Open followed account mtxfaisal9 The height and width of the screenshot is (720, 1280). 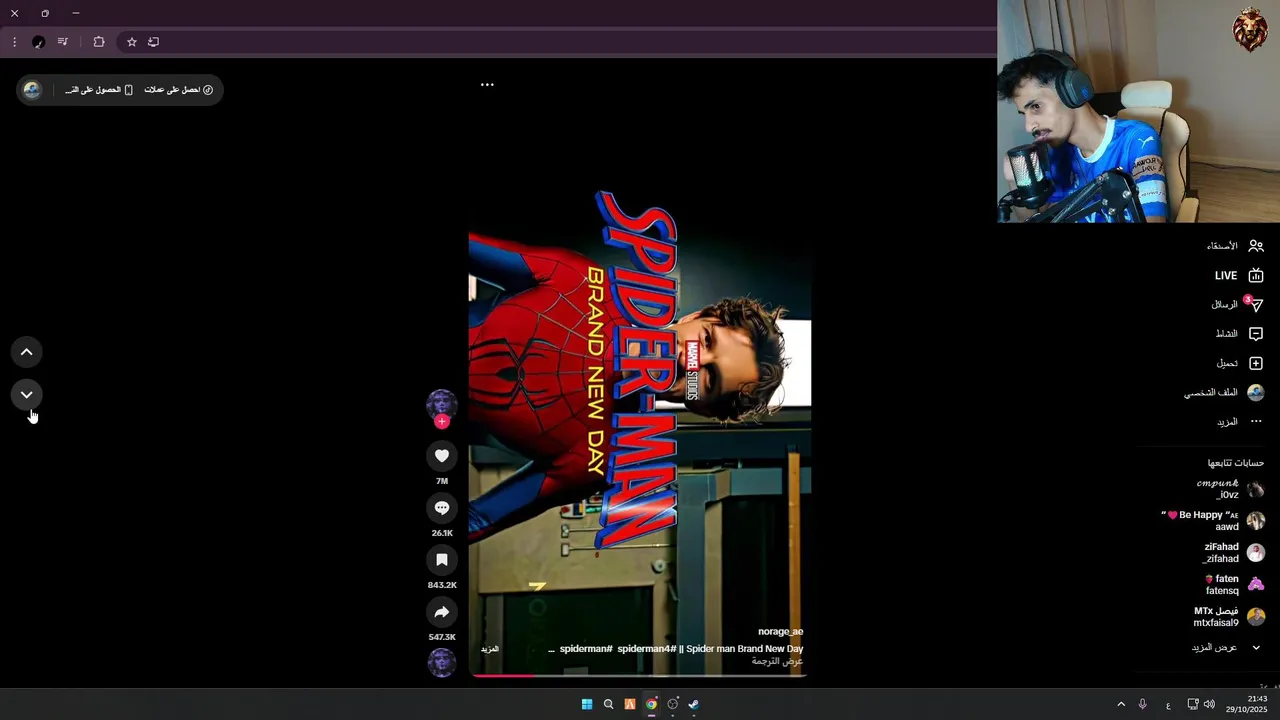(1228, 617)
